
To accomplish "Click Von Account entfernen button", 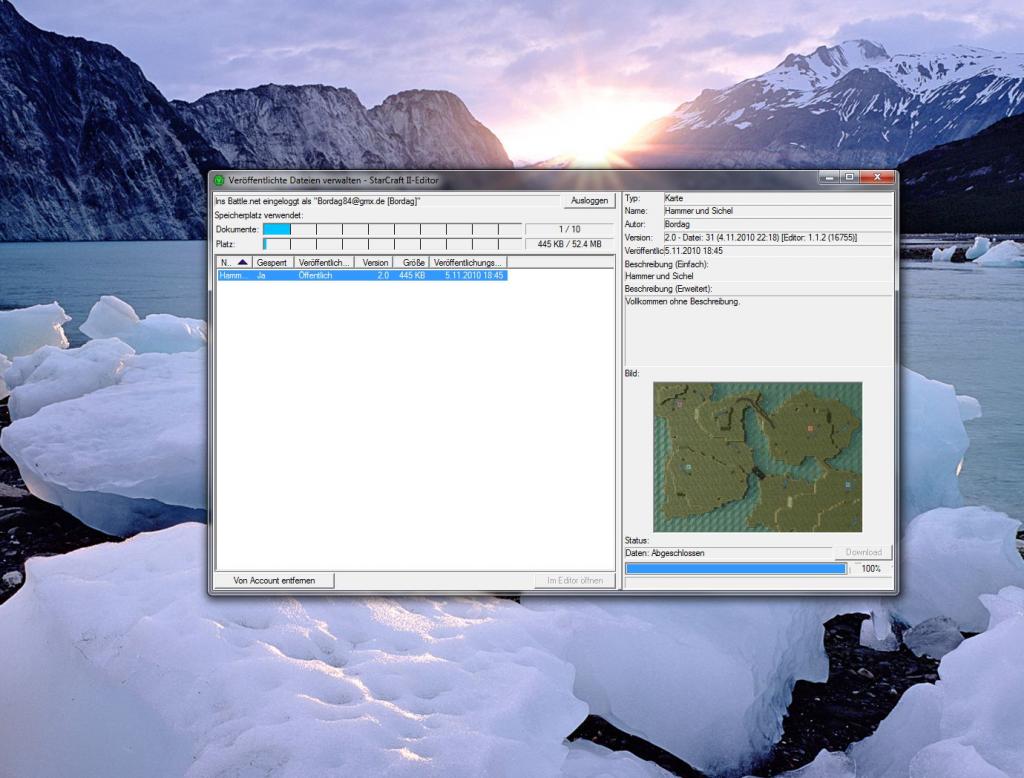I will click(x=275, y=581).
